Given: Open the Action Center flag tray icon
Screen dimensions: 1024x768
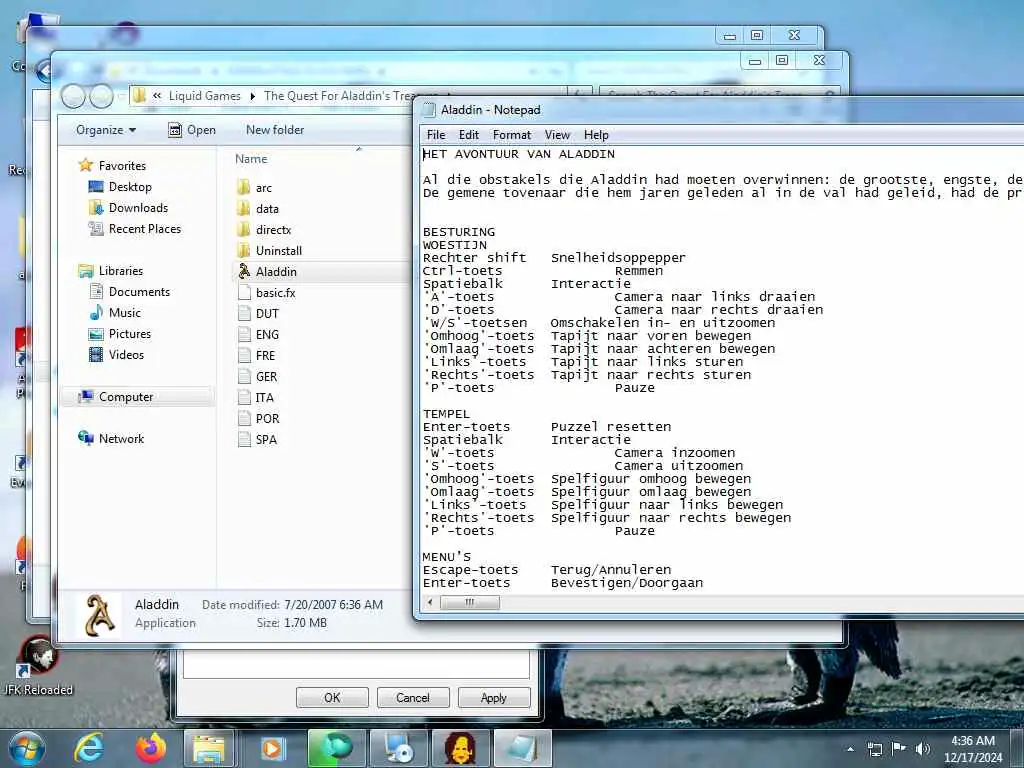Looking at the screenshot, I should [x=899, y=749].
